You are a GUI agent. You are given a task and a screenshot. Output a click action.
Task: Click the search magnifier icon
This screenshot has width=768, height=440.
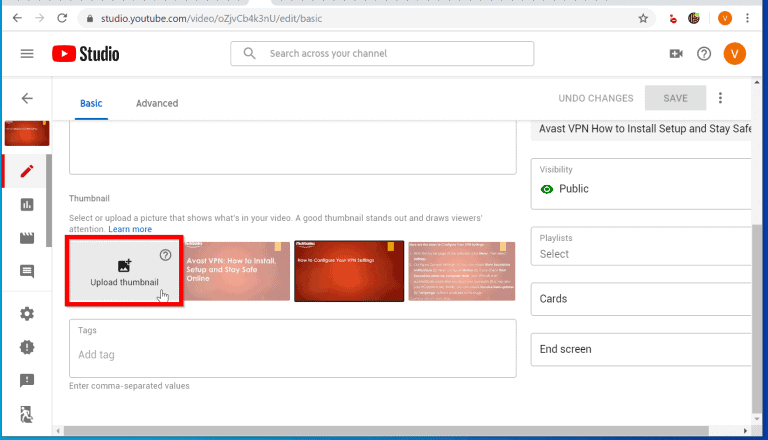(249, 53)
